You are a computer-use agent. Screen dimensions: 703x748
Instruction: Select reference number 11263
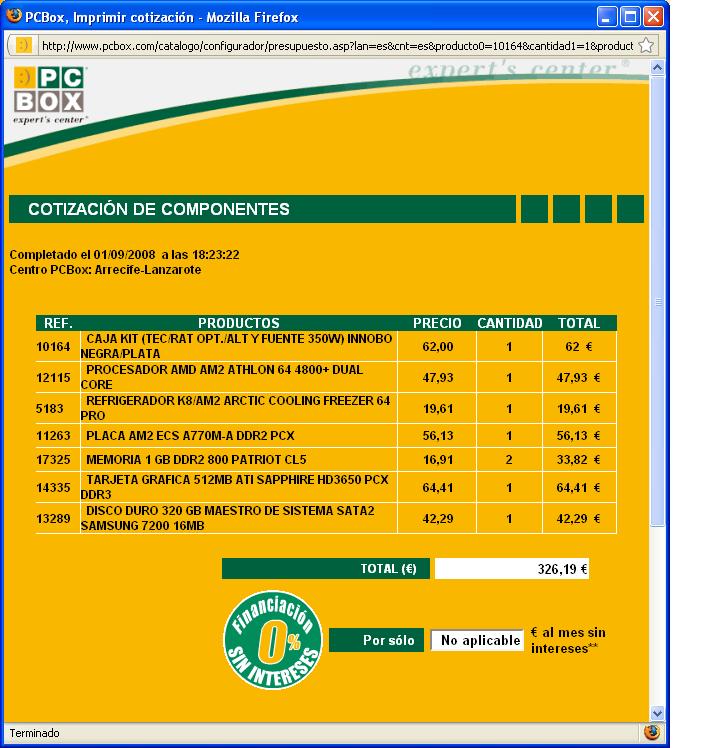[53, 436]
